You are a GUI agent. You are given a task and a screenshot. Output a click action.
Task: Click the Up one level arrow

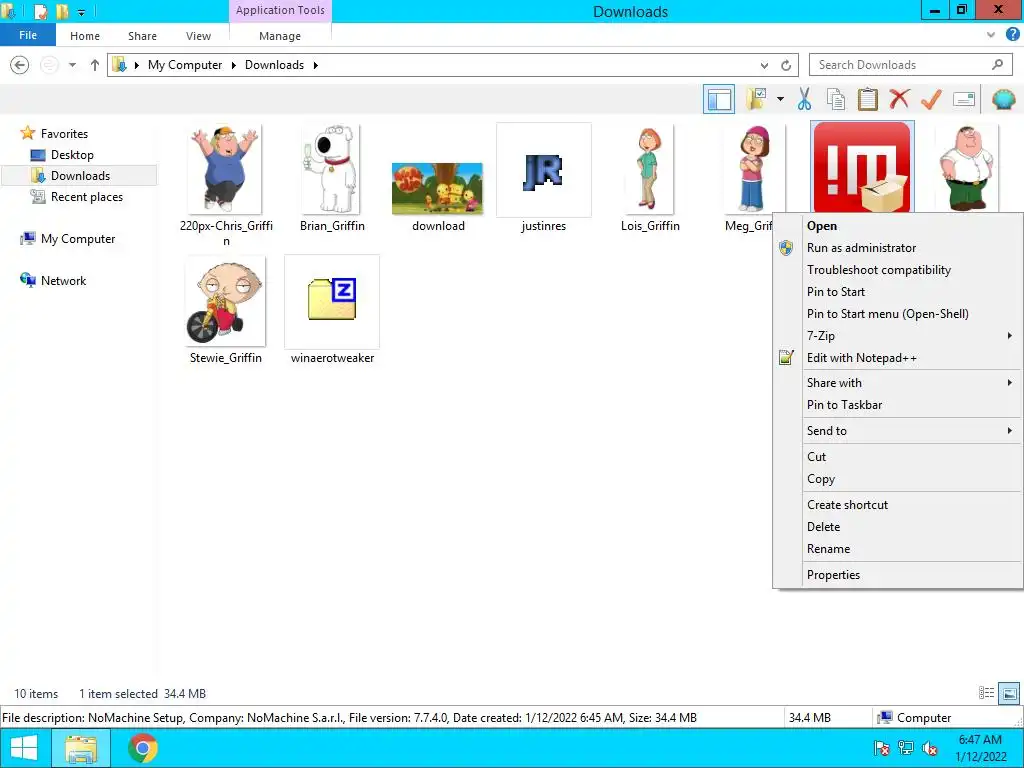pos(95,65)
